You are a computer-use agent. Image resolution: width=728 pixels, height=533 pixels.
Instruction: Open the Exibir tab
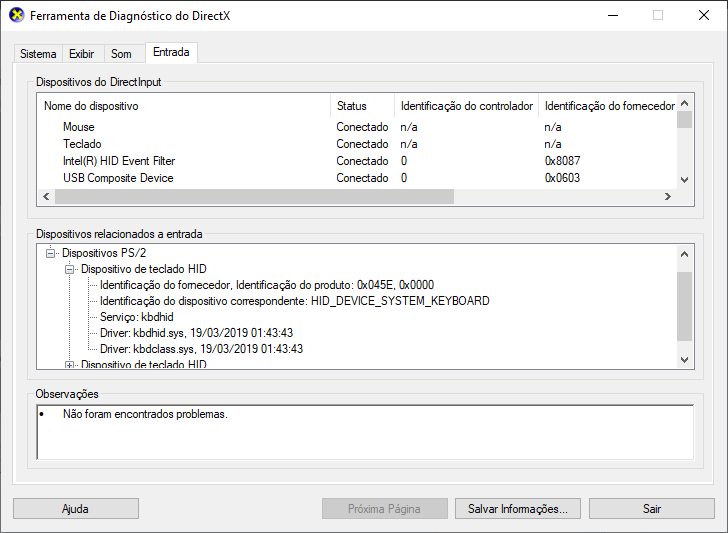click(82, 54)
